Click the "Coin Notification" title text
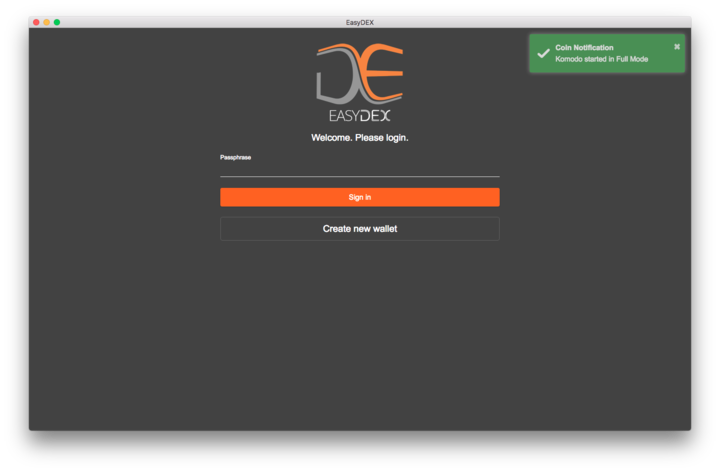This screenshot has height=472, width=720. point(584,48)
